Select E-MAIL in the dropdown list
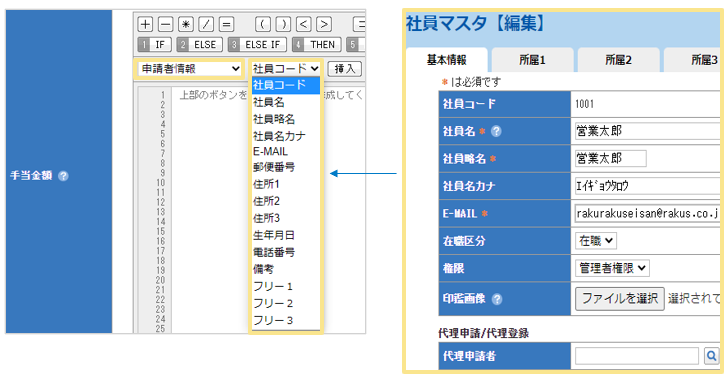The image size is (728, 383). (x=286, y=151)
